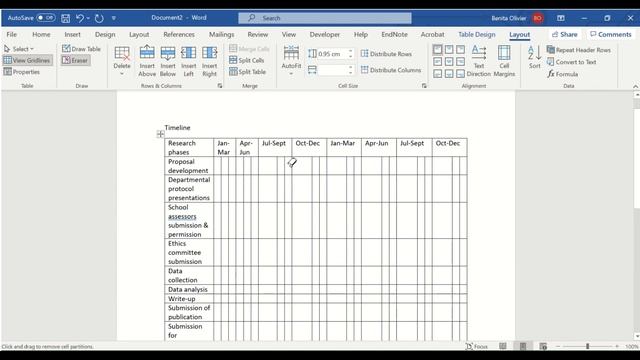Image resolution: width=640 pixels, height=360 pixels.
Task: Click the Search box in title bar
Action: pyautogui.click(x=325, y=18)
